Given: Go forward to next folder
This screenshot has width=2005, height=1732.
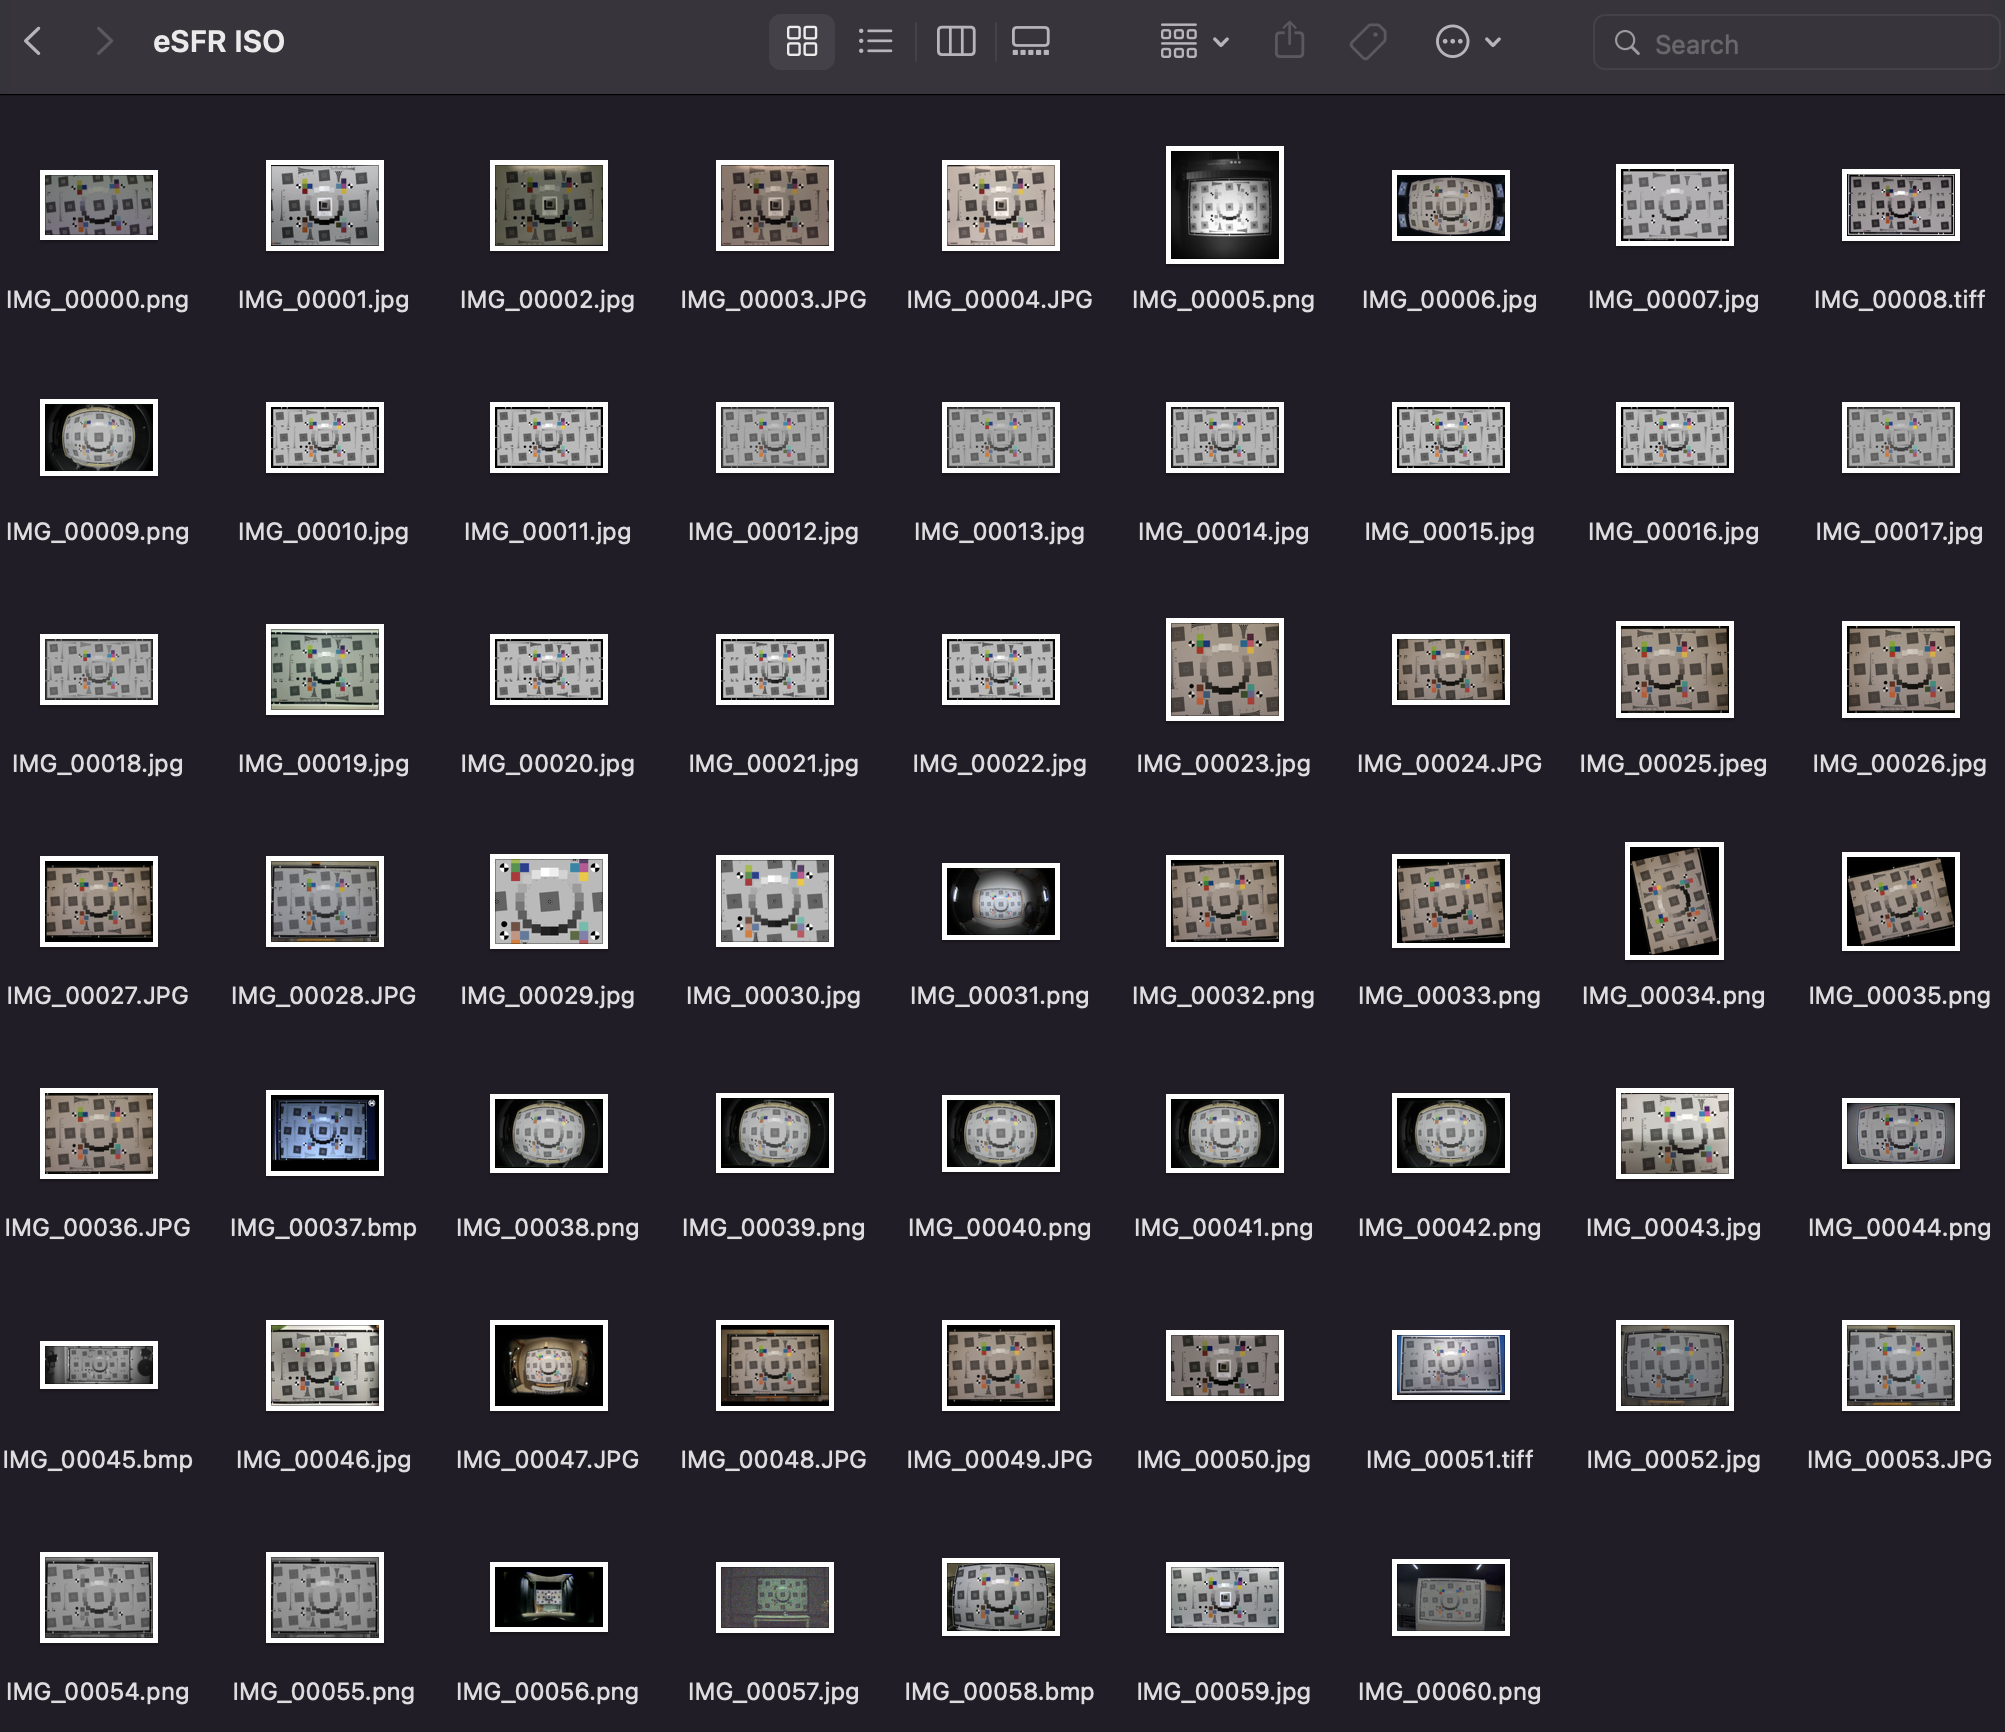Looking at the screenshot, I should click(x=104, y=42).
